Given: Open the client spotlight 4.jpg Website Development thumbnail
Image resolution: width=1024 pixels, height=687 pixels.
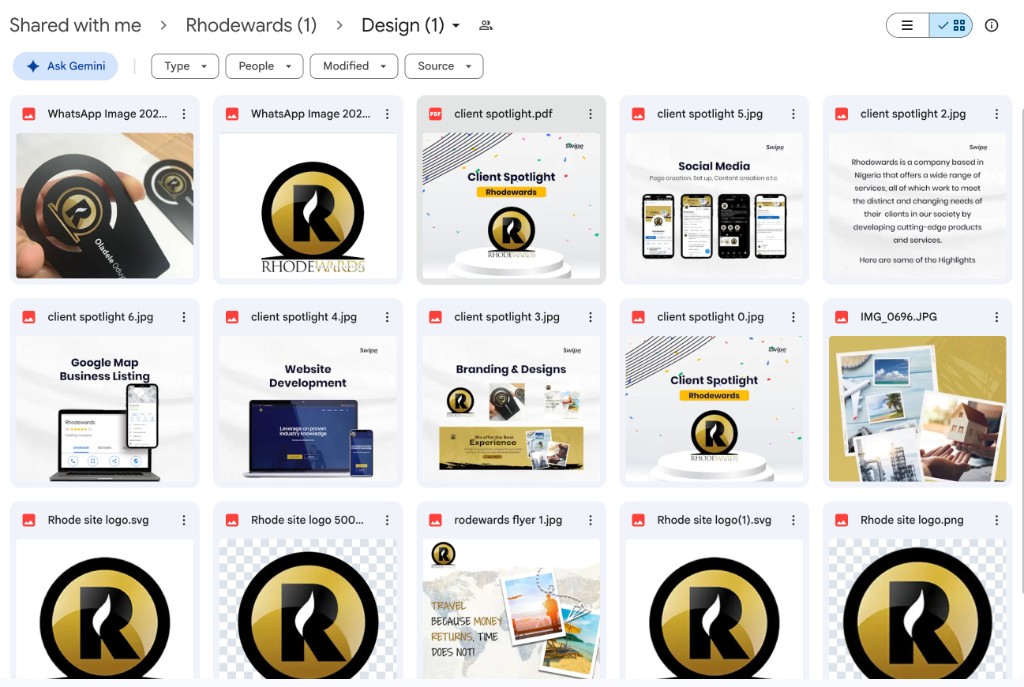Looking at the screenshot, I should point(308,409).
